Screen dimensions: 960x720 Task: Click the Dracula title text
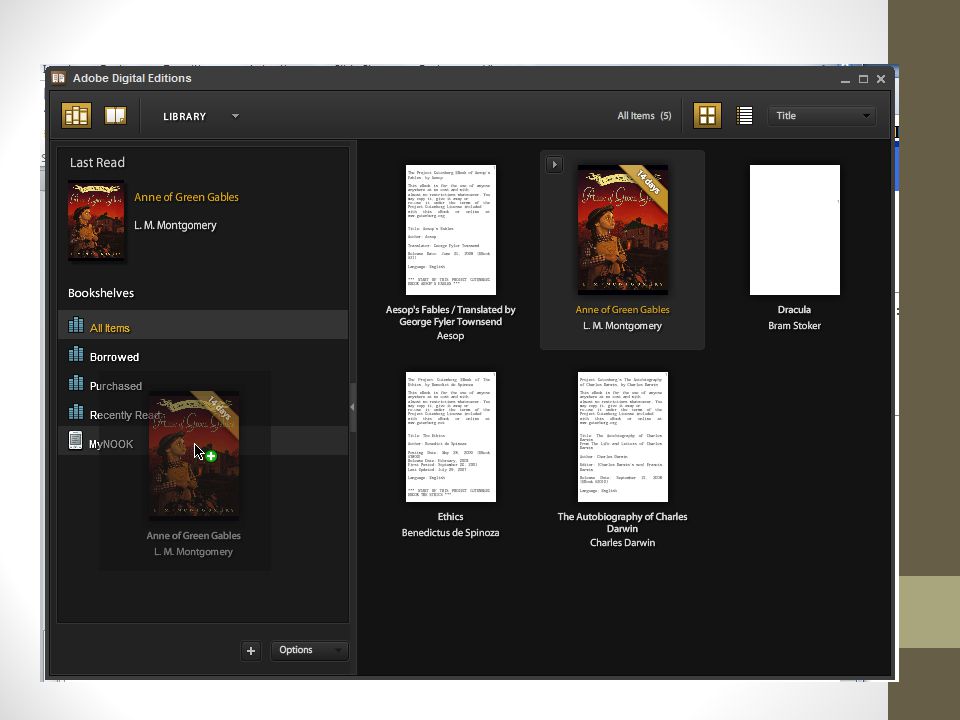click(794, 310)
